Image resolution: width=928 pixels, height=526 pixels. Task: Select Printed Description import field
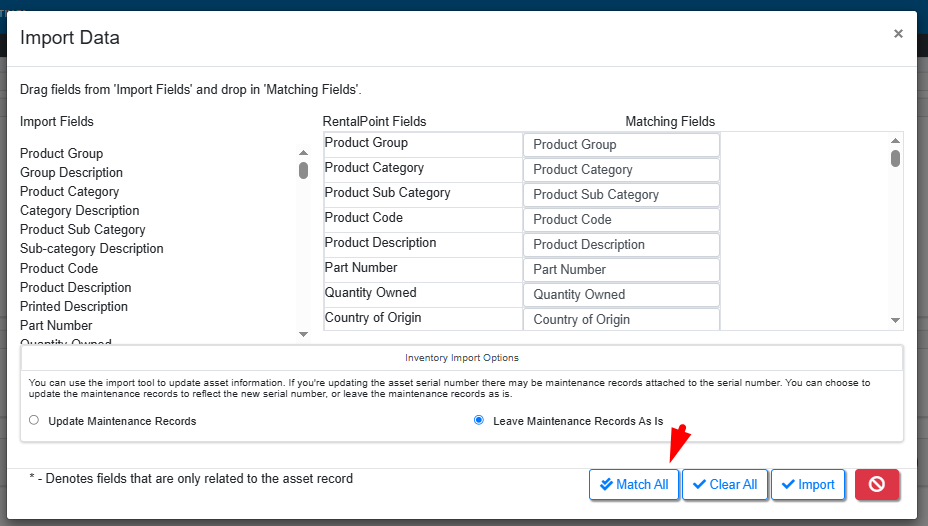[74, 306]
